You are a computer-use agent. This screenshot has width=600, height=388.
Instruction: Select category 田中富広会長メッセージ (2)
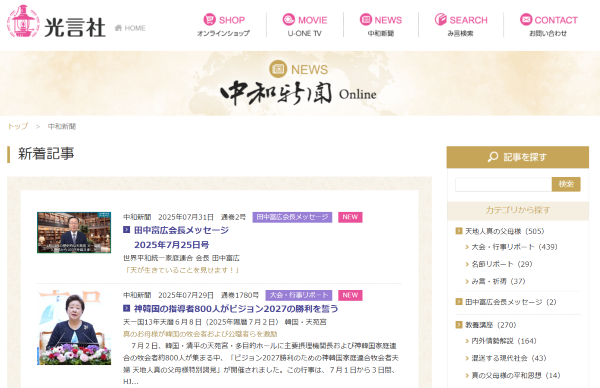tap(510, 302)
